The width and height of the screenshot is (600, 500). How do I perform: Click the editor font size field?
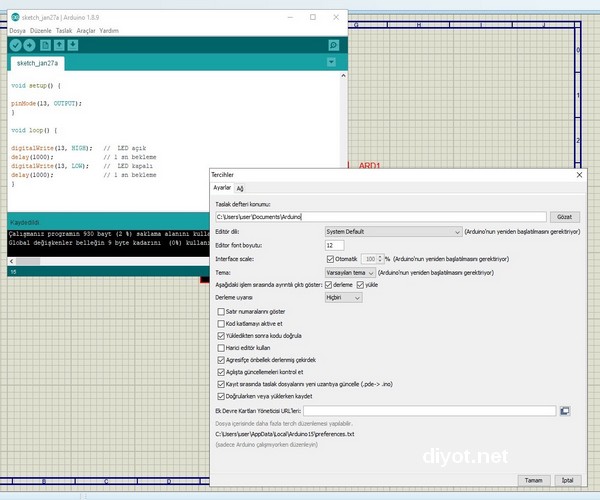(334, 245)
